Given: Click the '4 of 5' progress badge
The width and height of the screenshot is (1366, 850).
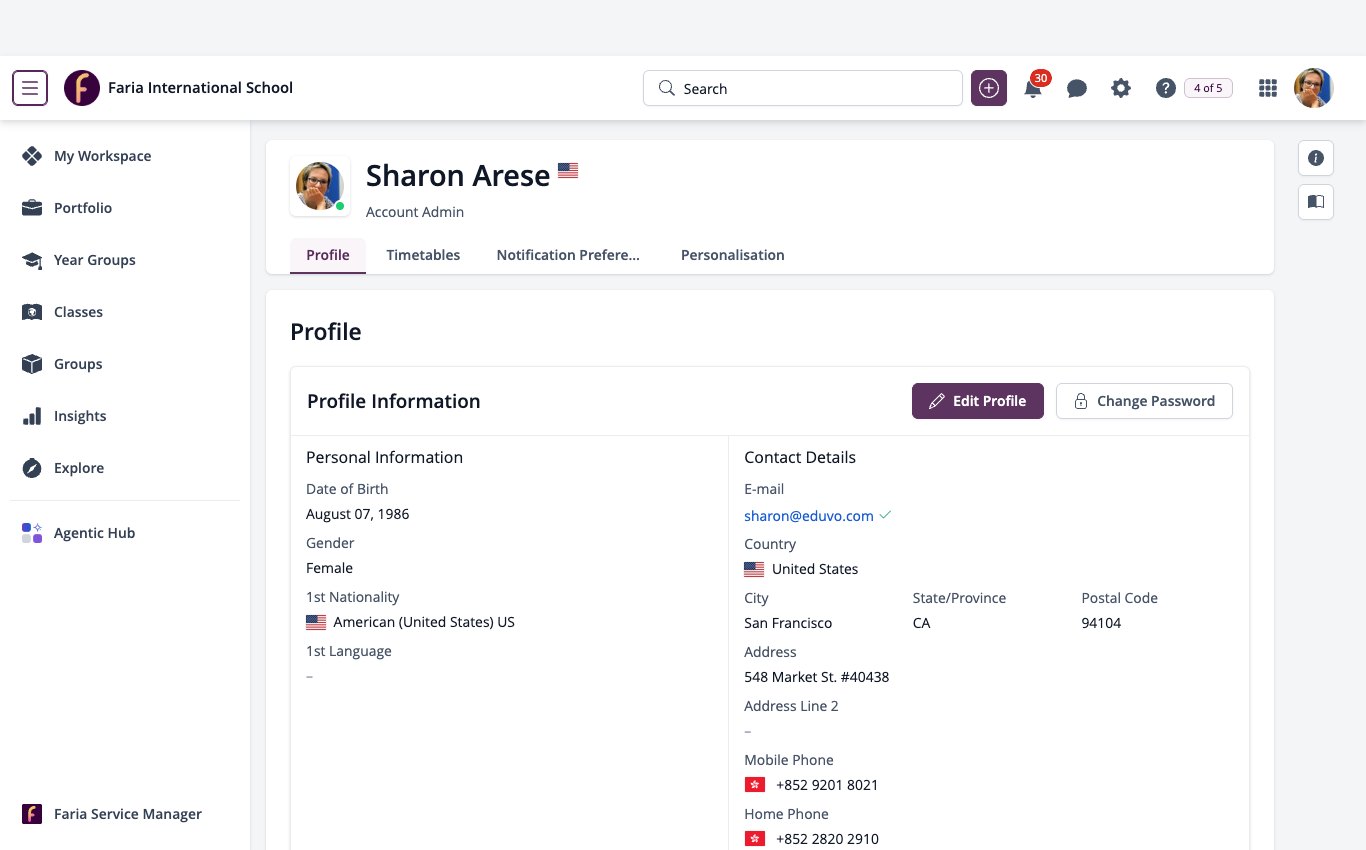Looking at the screenshot, I should 1208,88.
